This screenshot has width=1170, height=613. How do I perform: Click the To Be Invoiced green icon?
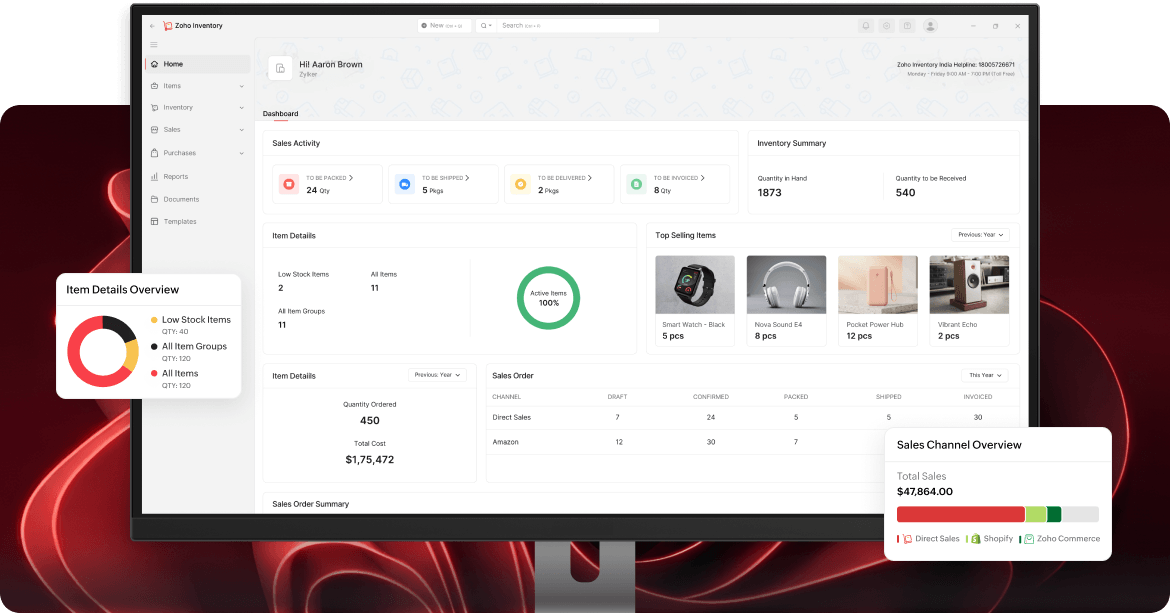click(636, 184)
